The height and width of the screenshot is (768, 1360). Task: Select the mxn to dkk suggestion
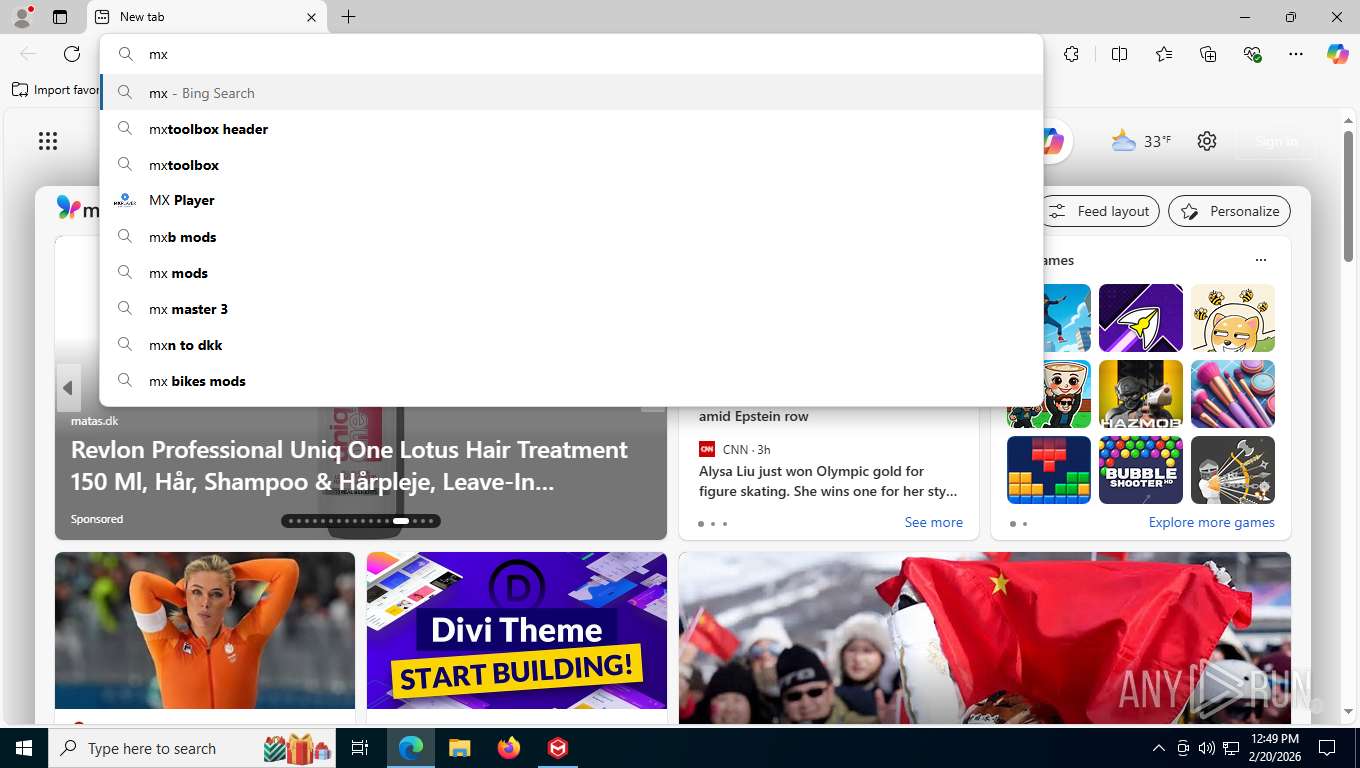[571, 345]
